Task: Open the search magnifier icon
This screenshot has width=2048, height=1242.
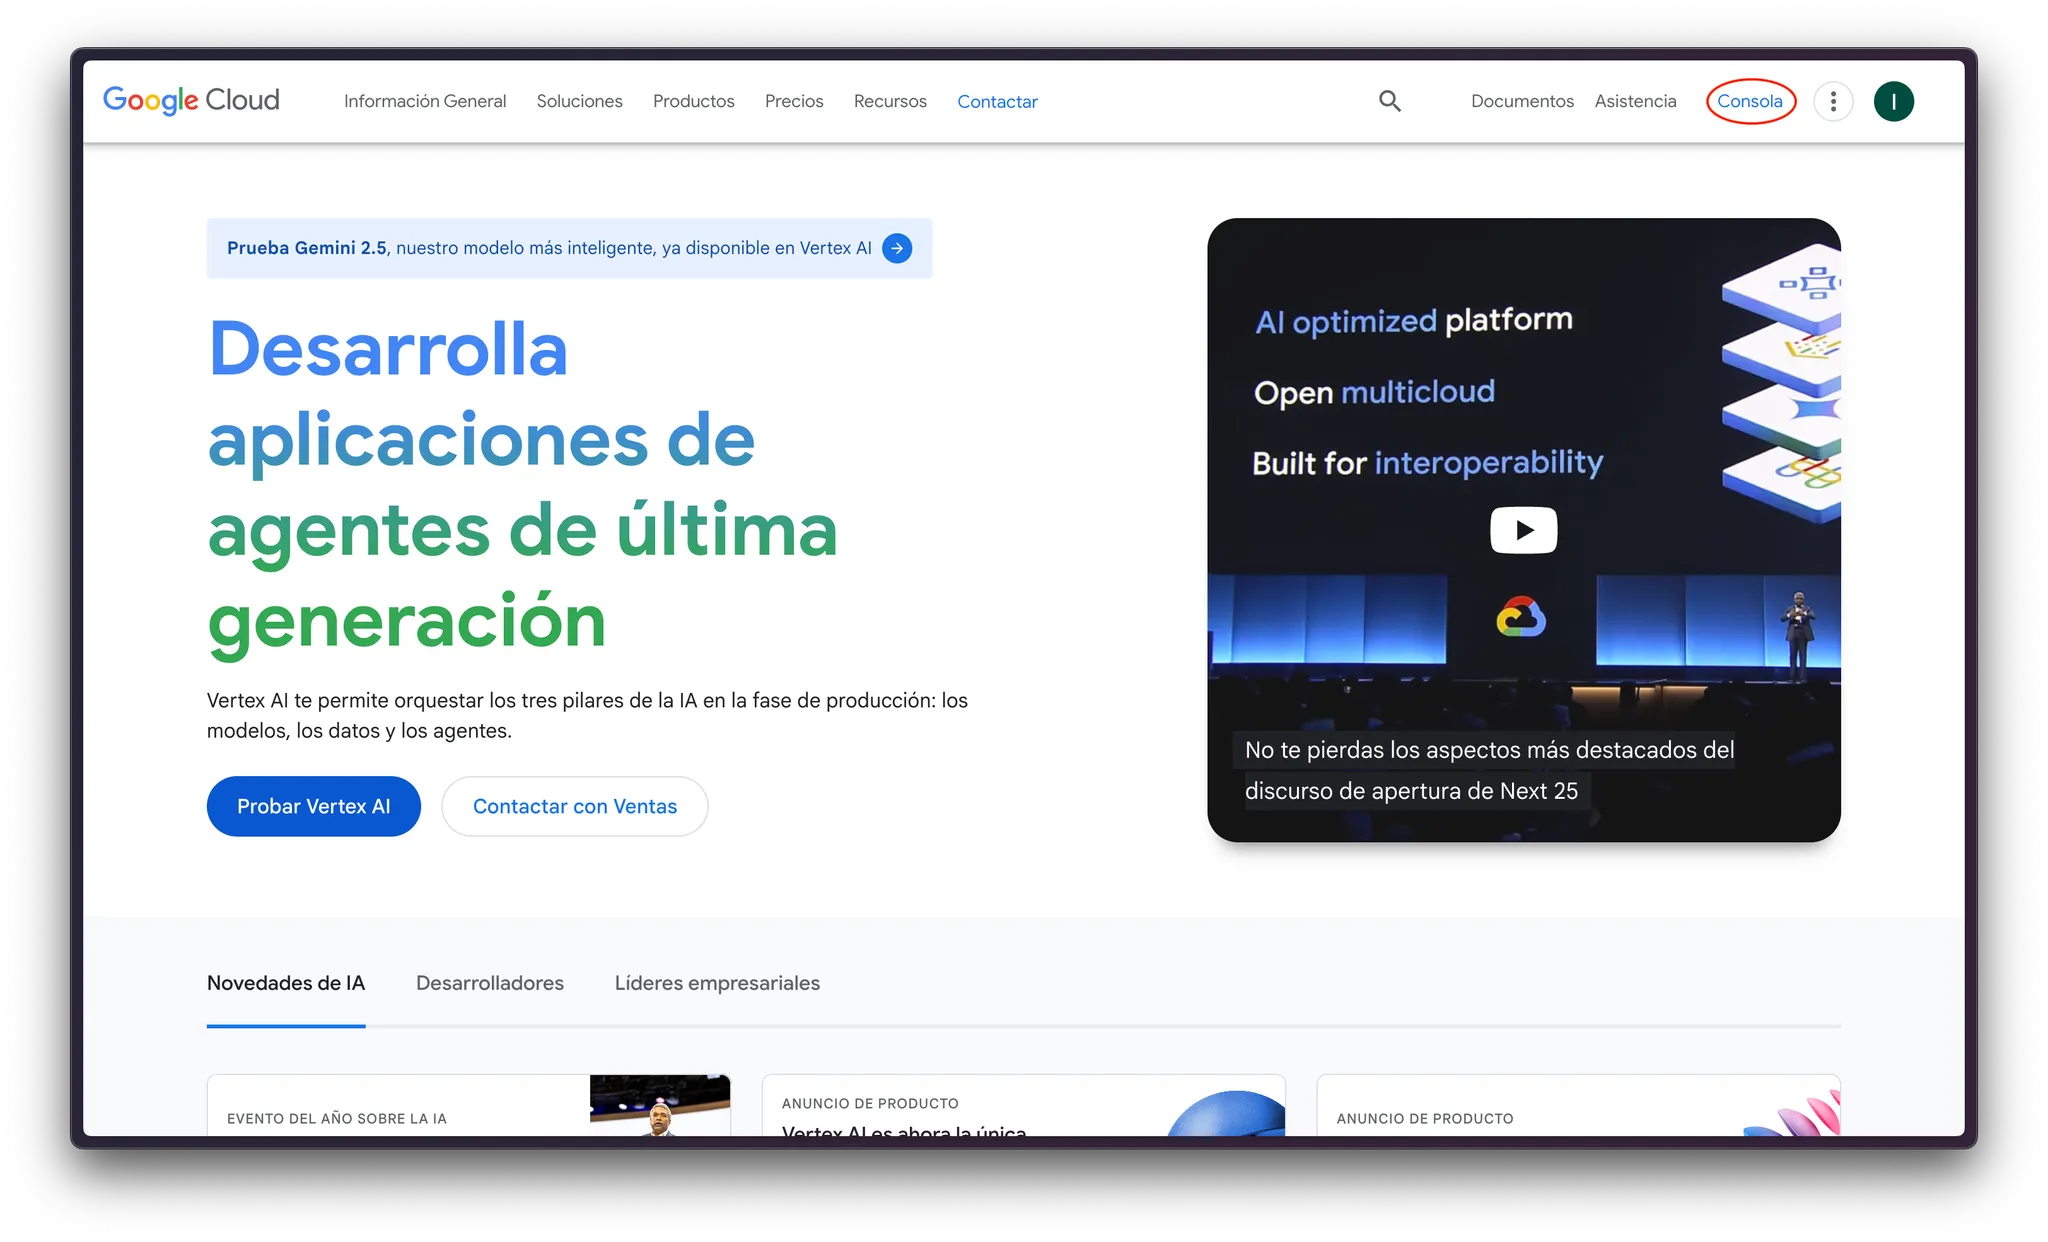Action: click(1389, 101)
